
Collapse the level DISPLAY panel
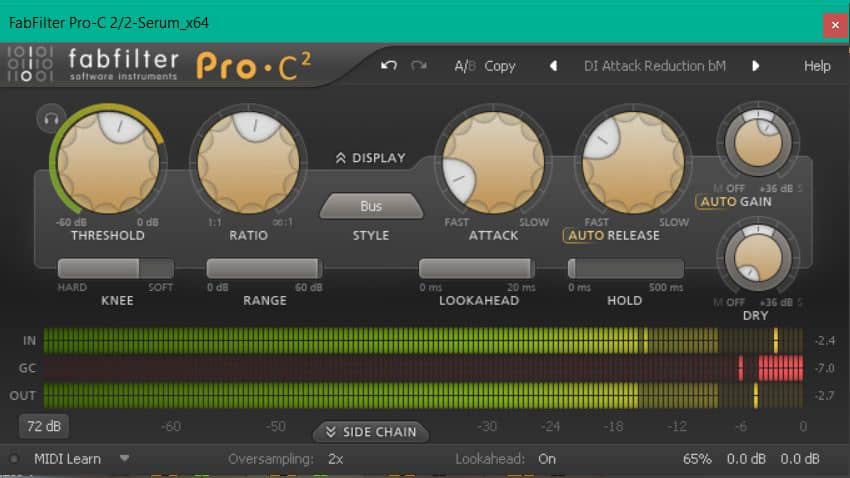coord(371,158)
